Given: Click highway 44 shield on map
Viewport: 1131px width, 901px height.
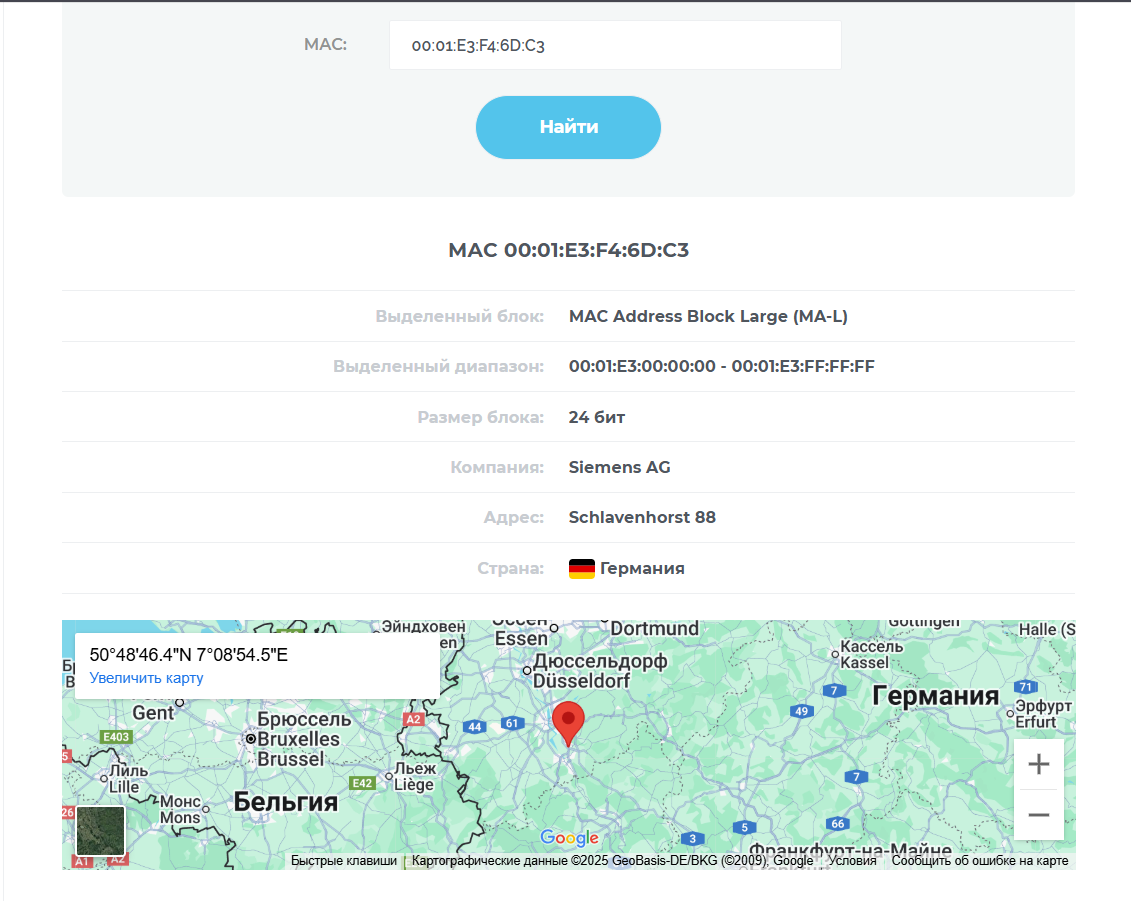Looking at the screenshot, I should click(x=475, y=726).
